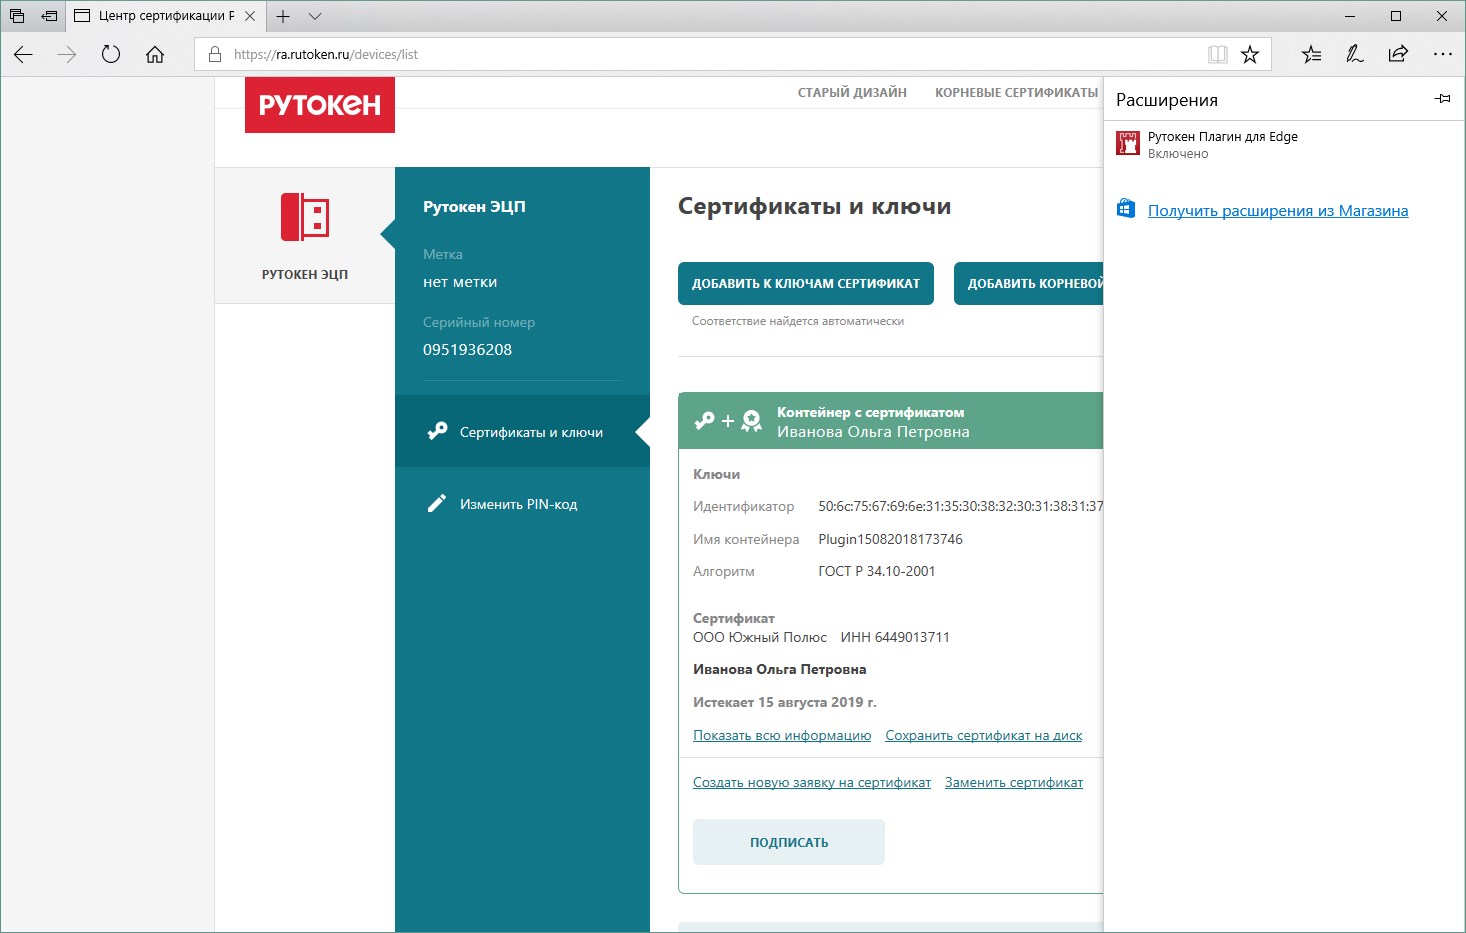Add page to favorites with star icon
This screenshot has width=1466, height=933.
1250,55
